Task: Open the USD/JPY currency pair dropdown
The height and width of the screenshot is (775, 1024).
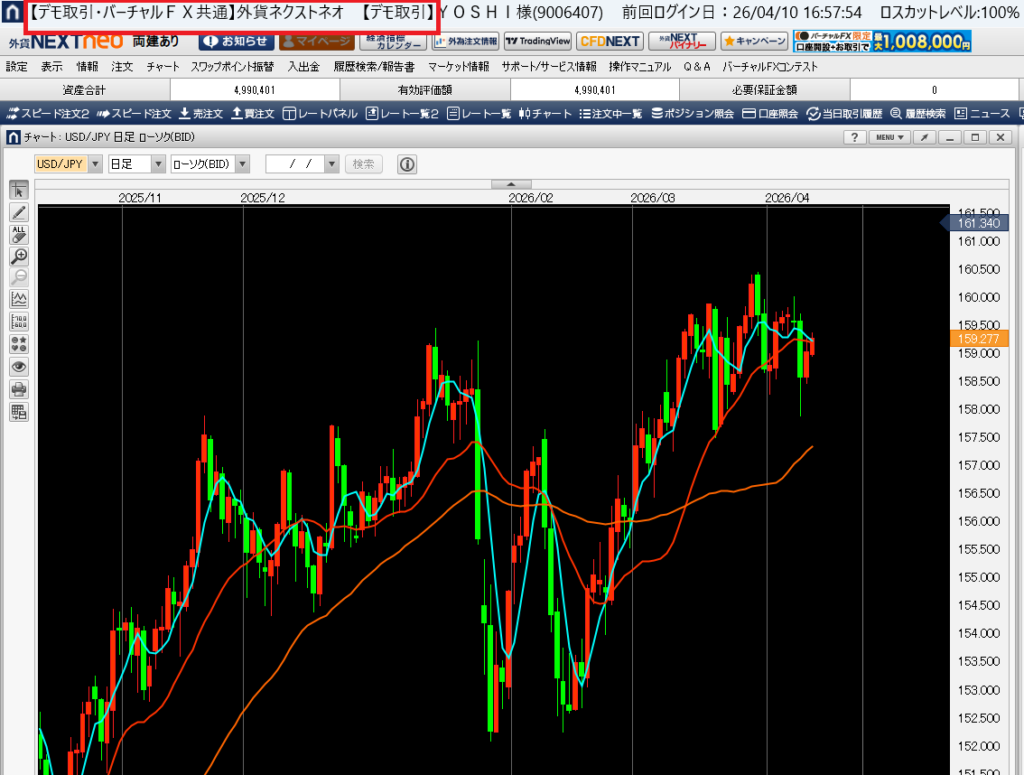Action: coord(68,164)
